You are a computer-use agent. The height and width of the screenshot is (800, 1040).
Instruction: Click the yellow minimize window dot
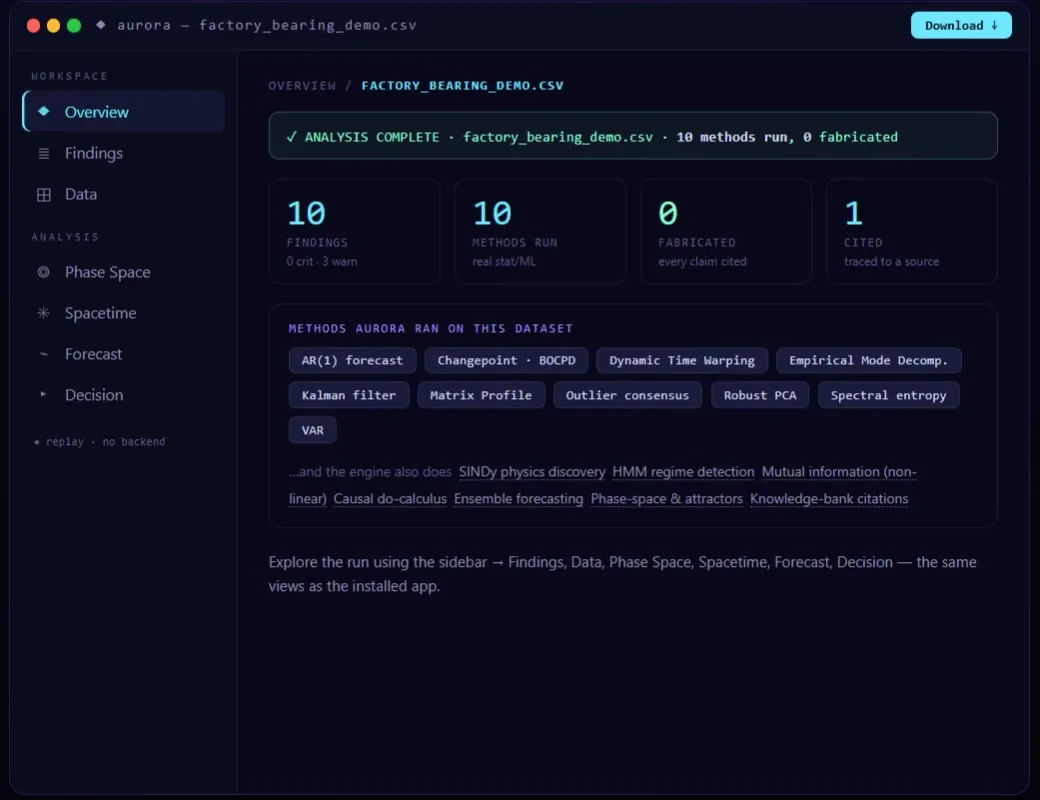tap(54, 25)
